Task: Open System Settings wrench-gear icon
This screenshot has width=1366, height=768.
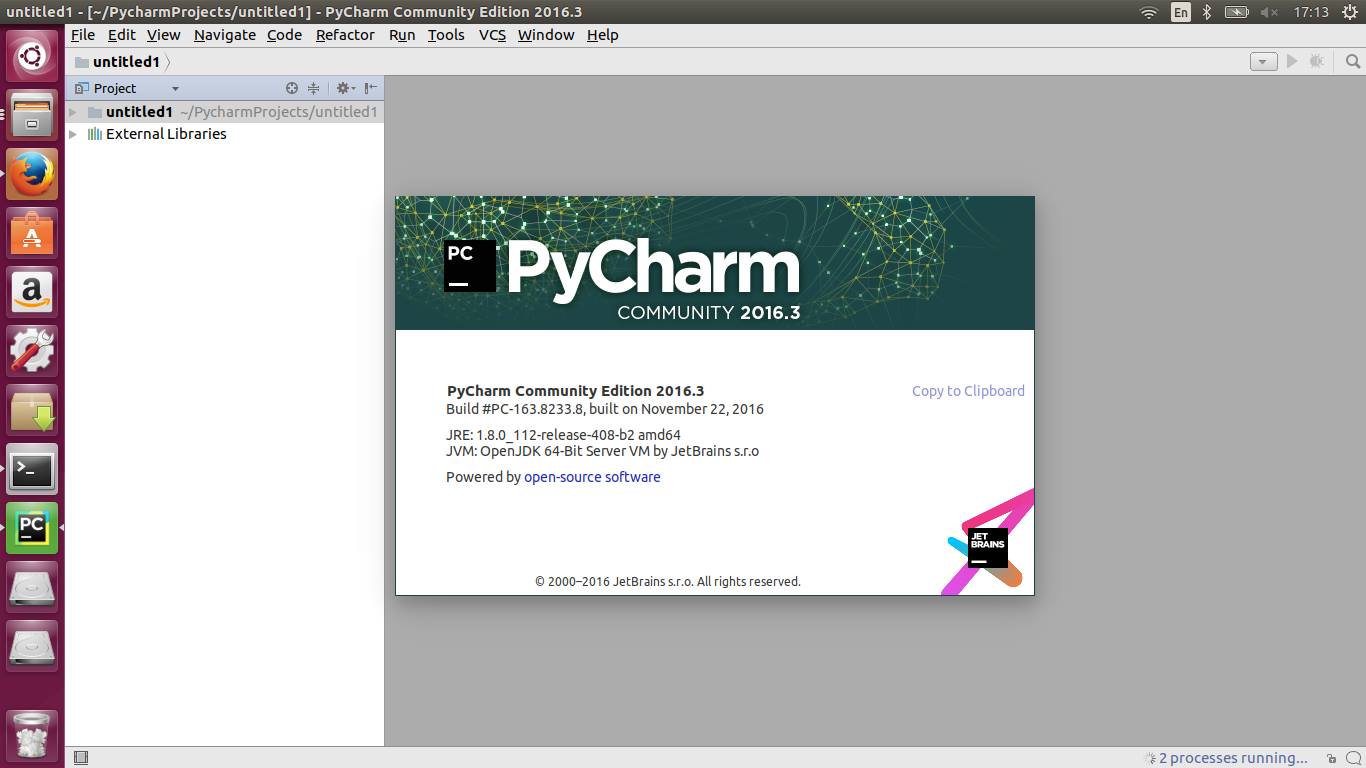Action: pos(32,351)
